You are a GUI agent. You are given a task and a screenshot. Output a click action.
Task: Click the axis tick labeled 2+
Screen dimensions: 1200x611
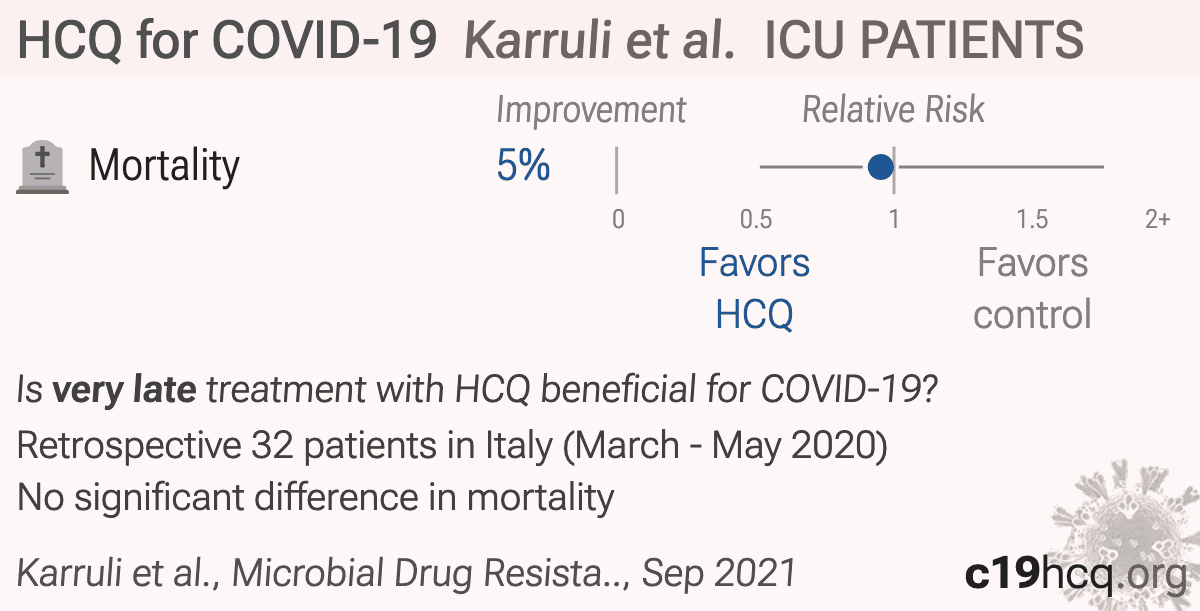[1157, 219]
